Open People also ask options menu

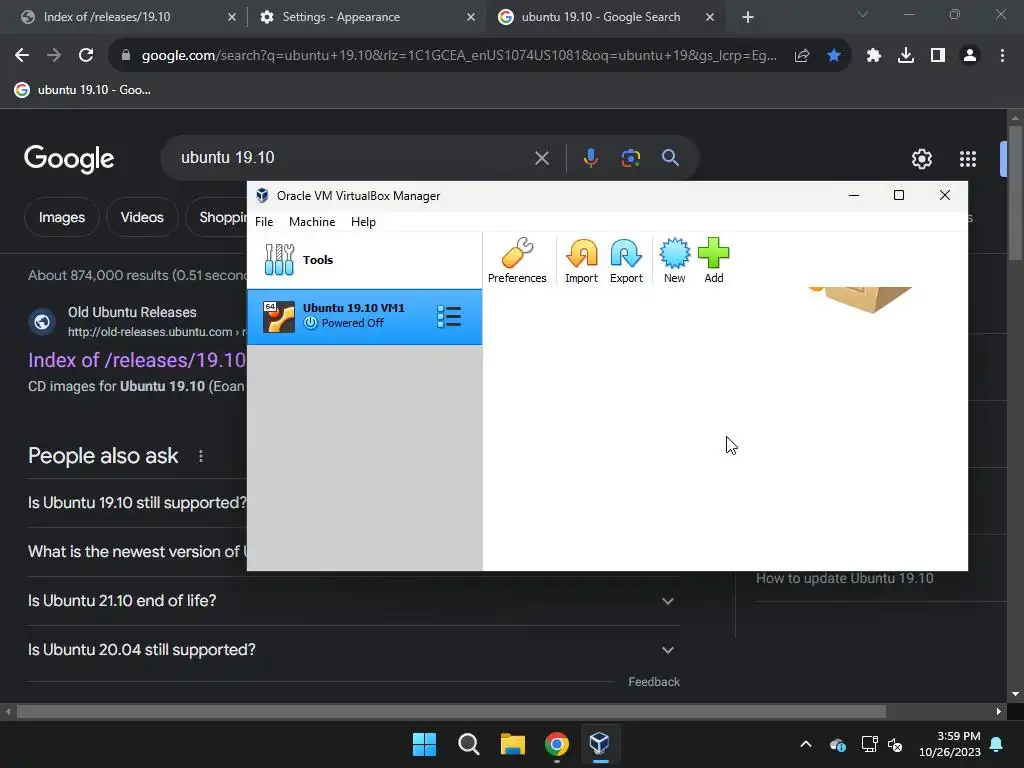pos(200,456)
